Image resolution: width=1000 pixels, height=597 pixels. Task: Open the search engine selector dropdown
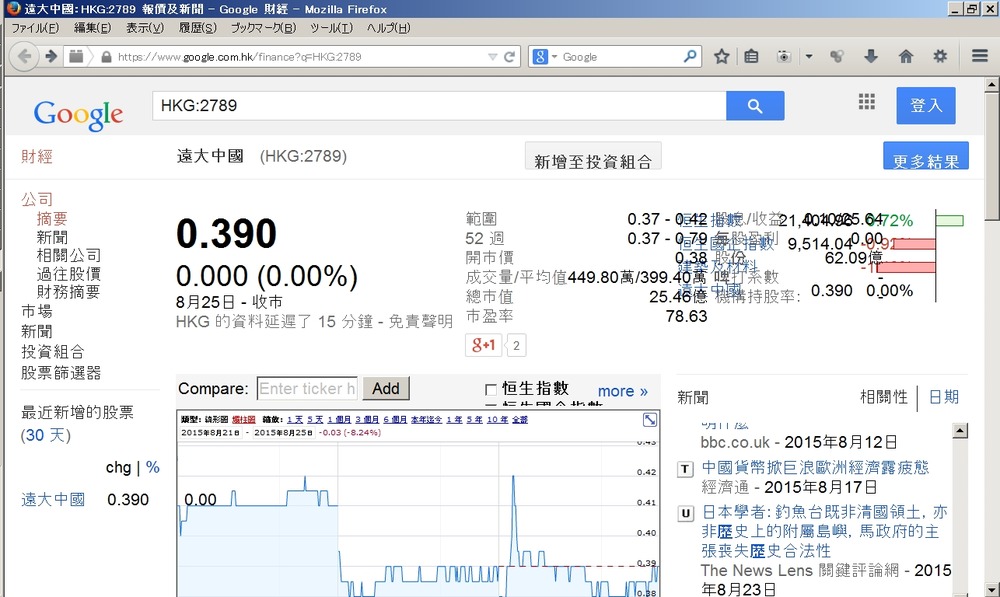pyautogui.click(x=554, y=57)
